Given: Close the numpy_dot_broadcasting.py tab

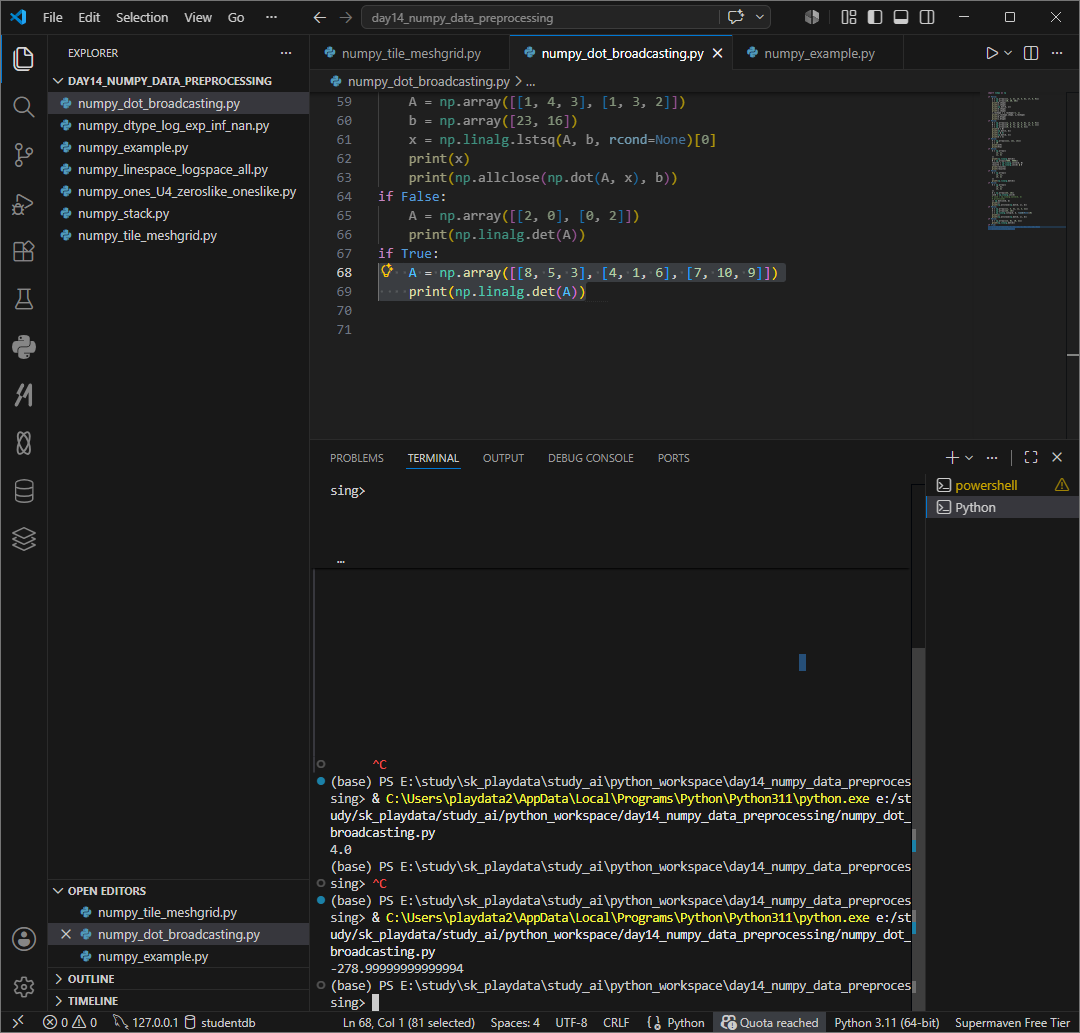Looking at the screenshot, I should point(717,53).
